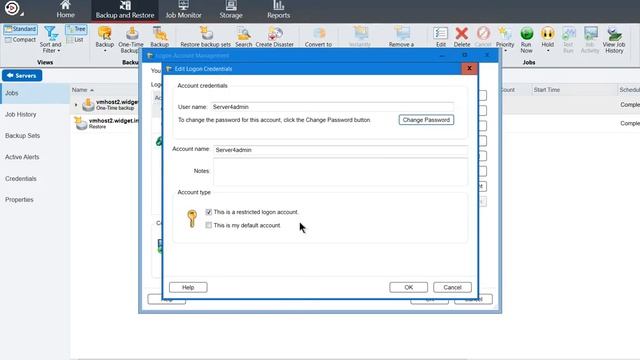Select Jobs in the sidebar
This screenshot has height=360, width=640.
(x=35, y=93)
